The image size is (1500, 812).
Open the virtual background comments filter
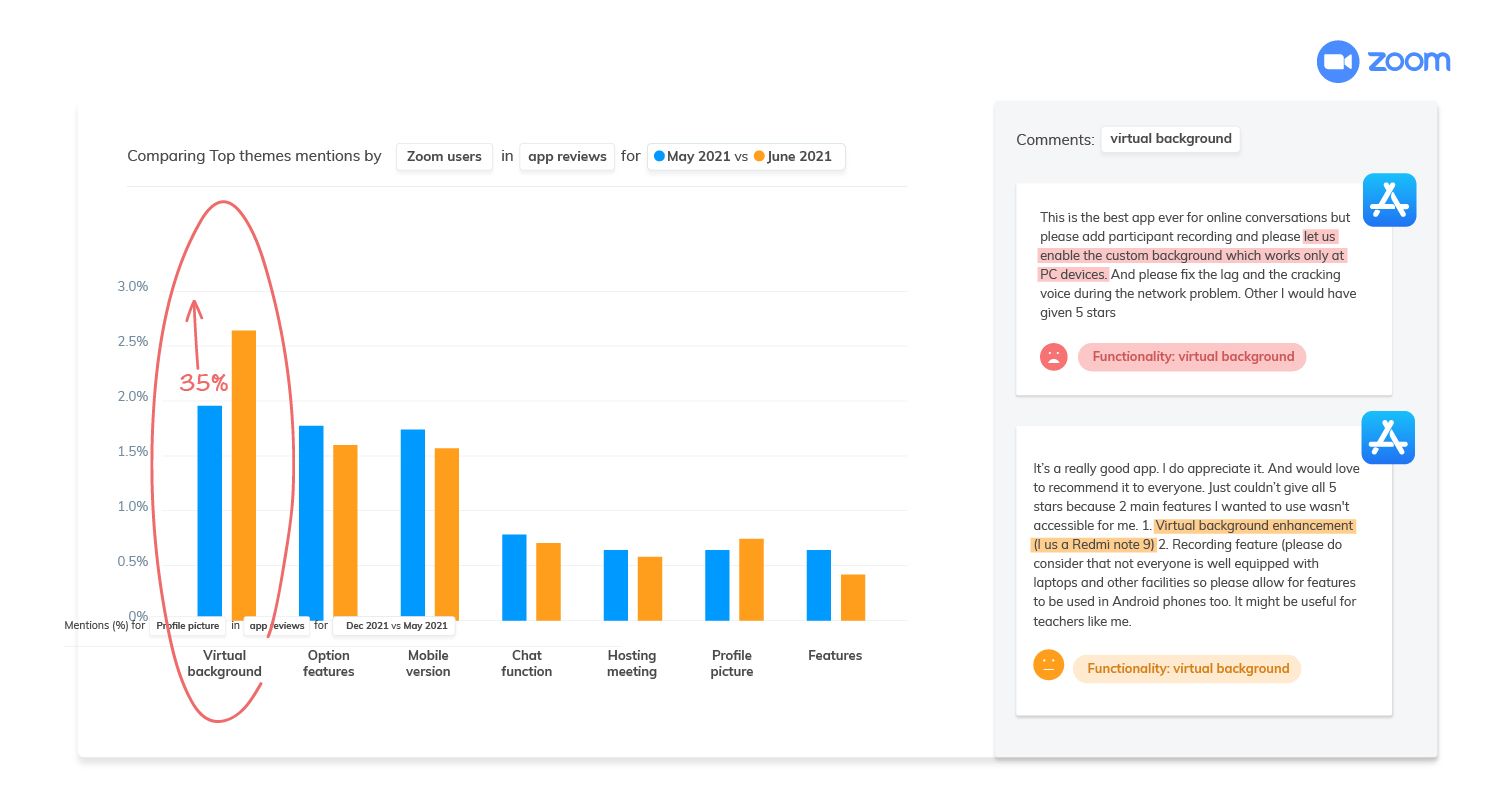[x=1171, y=139]
